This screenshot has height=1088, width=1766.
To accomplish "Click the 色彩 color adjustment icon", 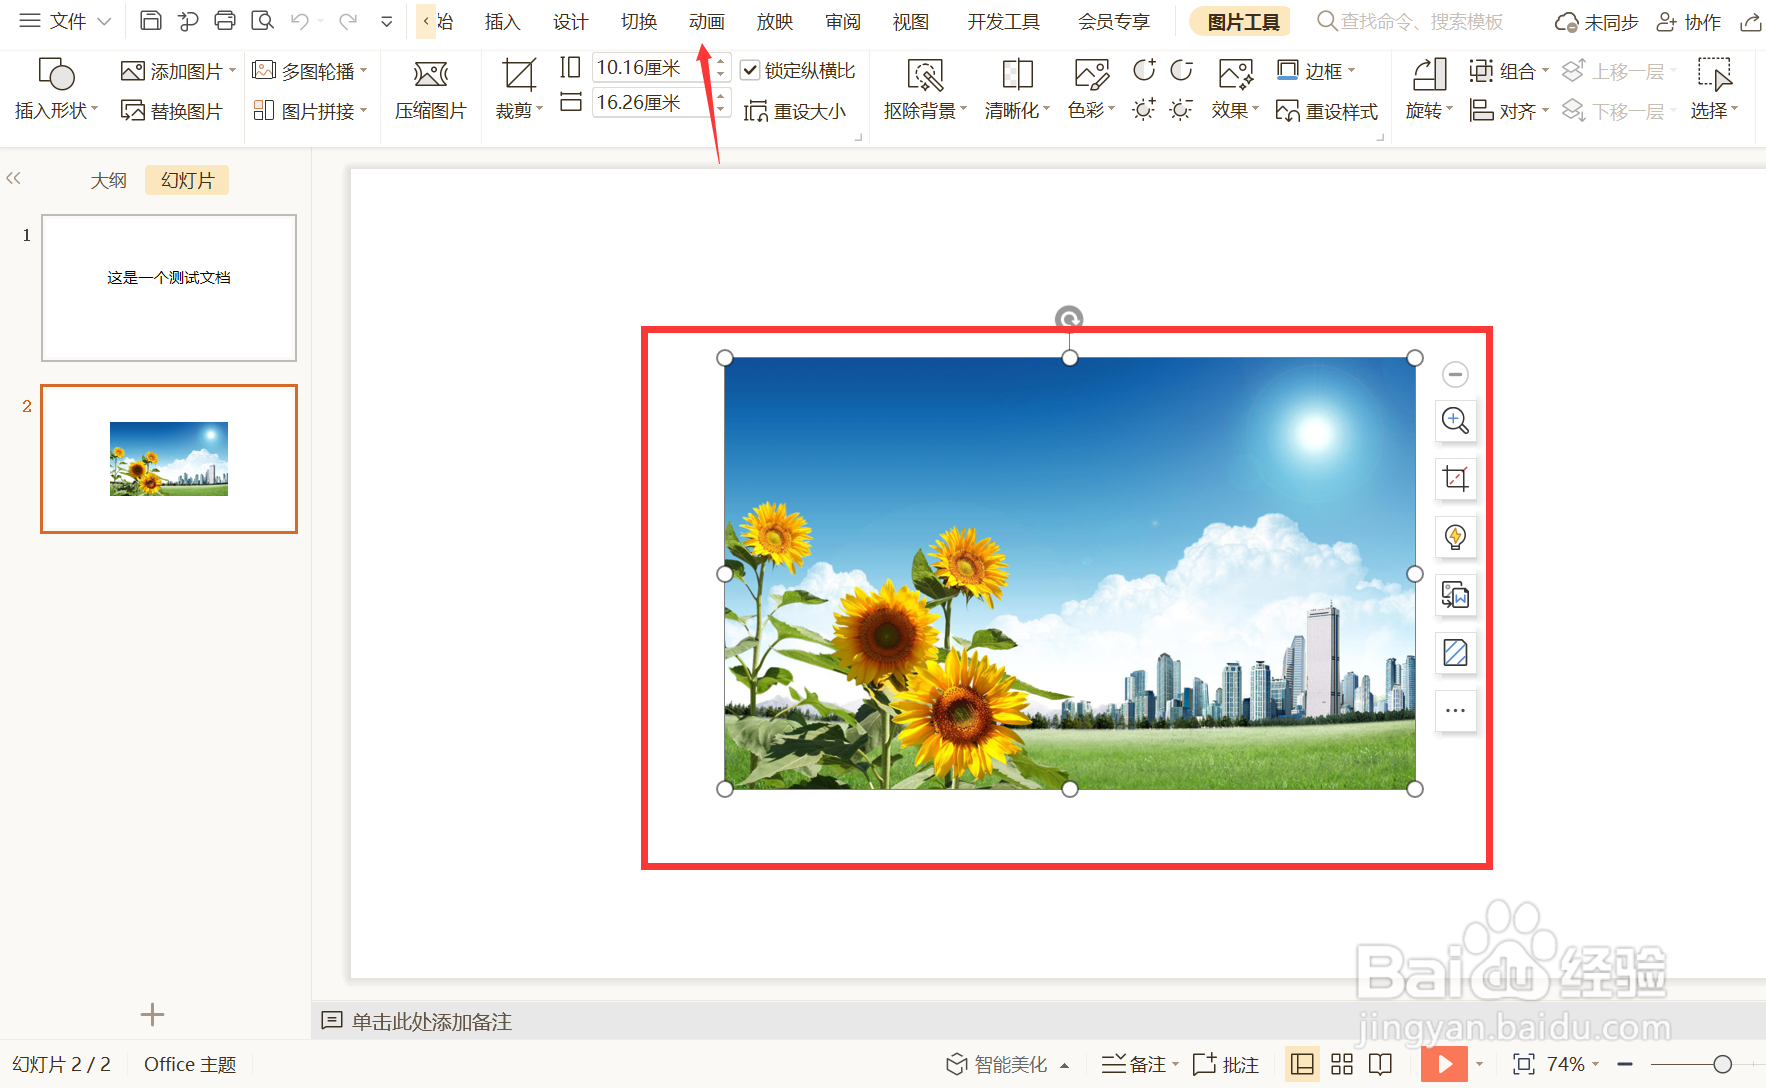I will click(x=1091, y=90).
